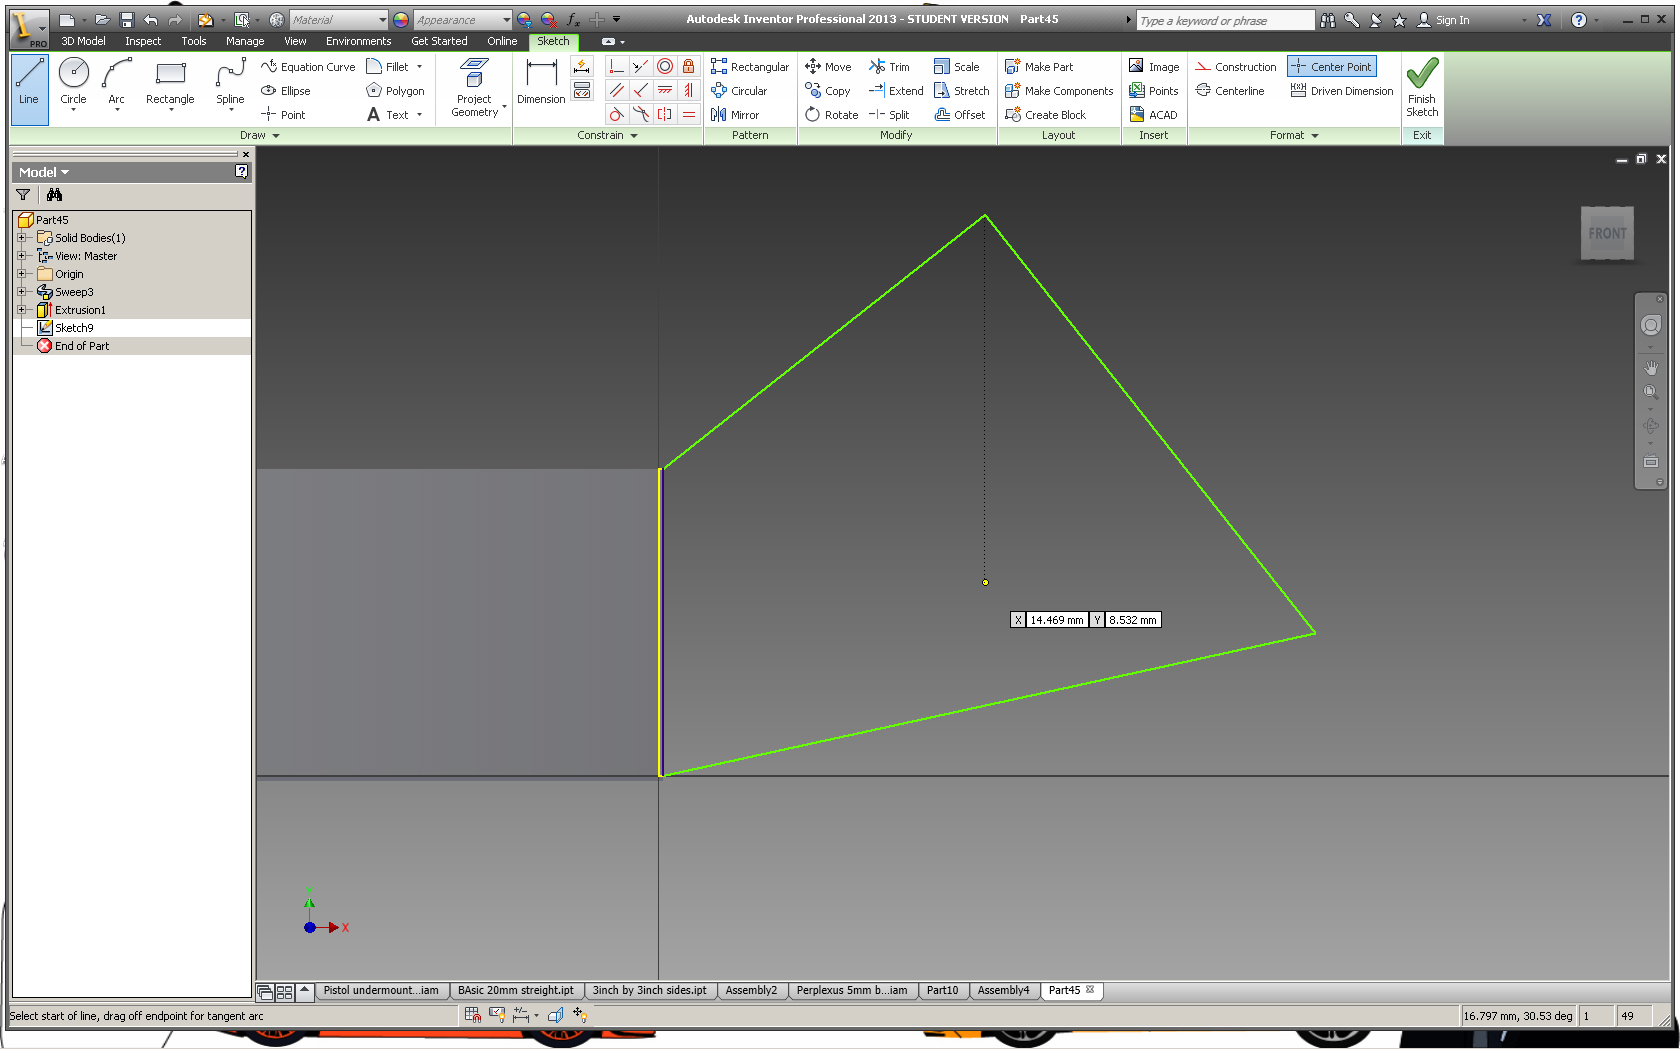Viewport: 1680px width, 1050px height.
Task: Activate the Dimension tool
Action: click(x=541, y=82)
